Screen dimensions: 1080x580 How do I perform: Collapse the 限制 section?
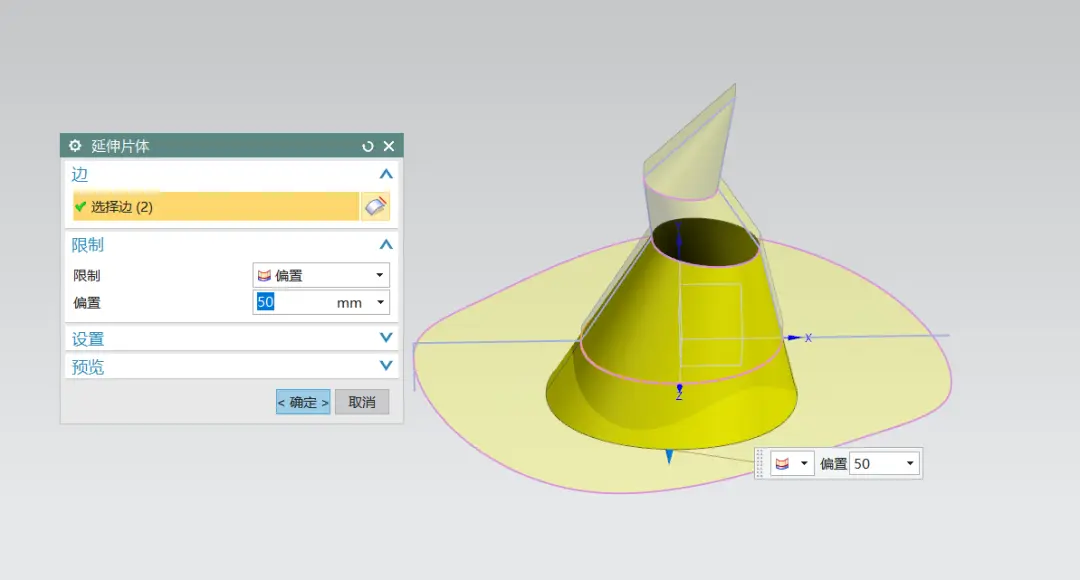click(386, 245)
